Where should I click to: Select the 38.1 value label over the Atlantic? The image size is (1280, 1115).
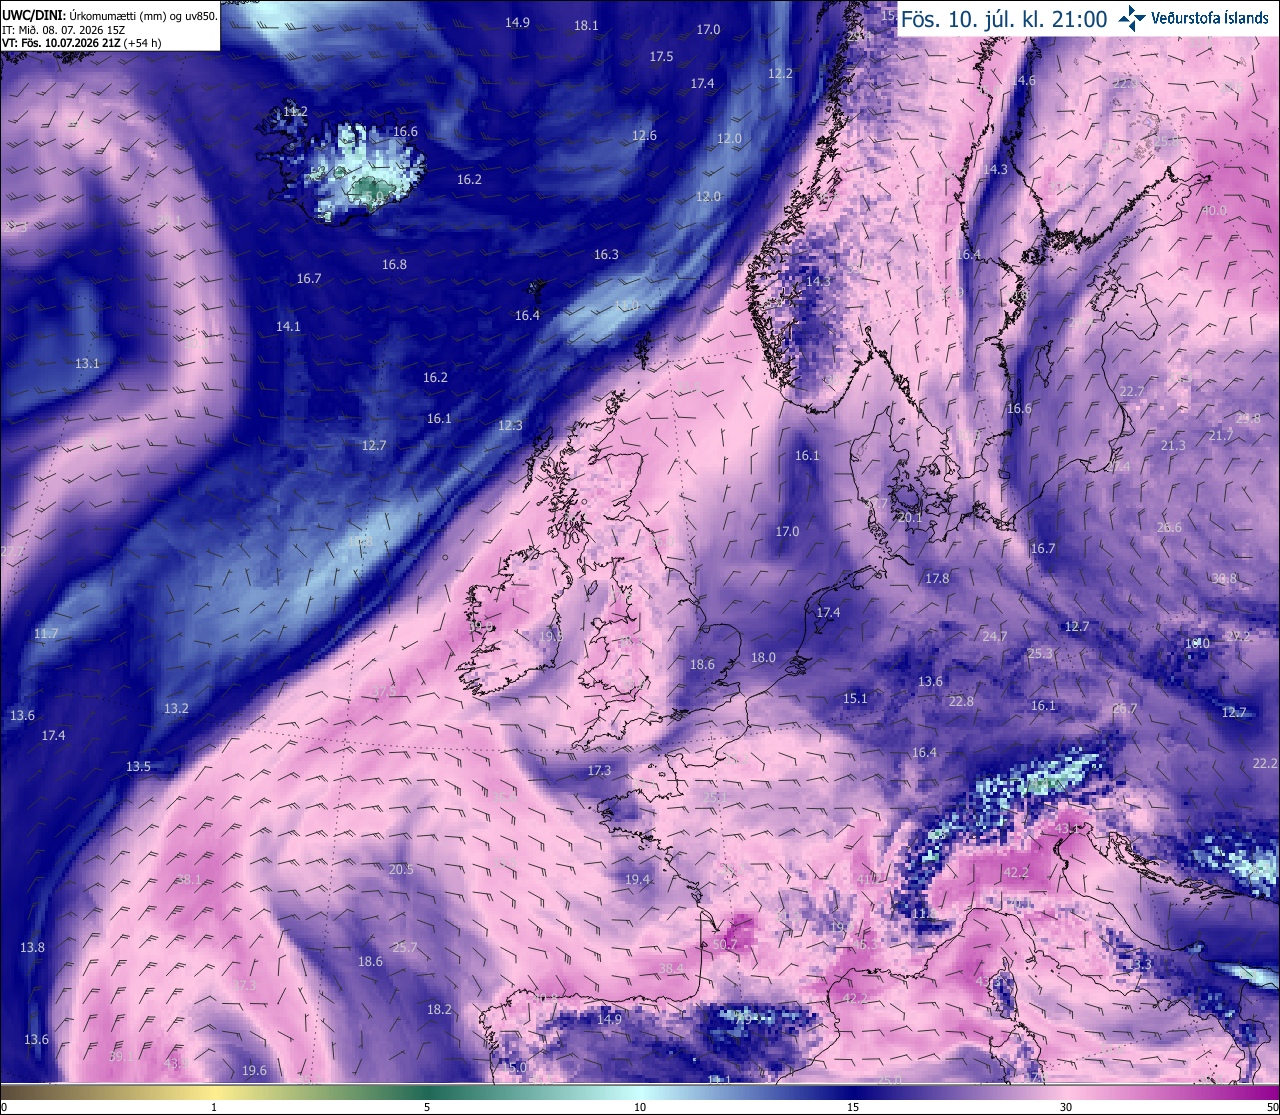point(189,880)
